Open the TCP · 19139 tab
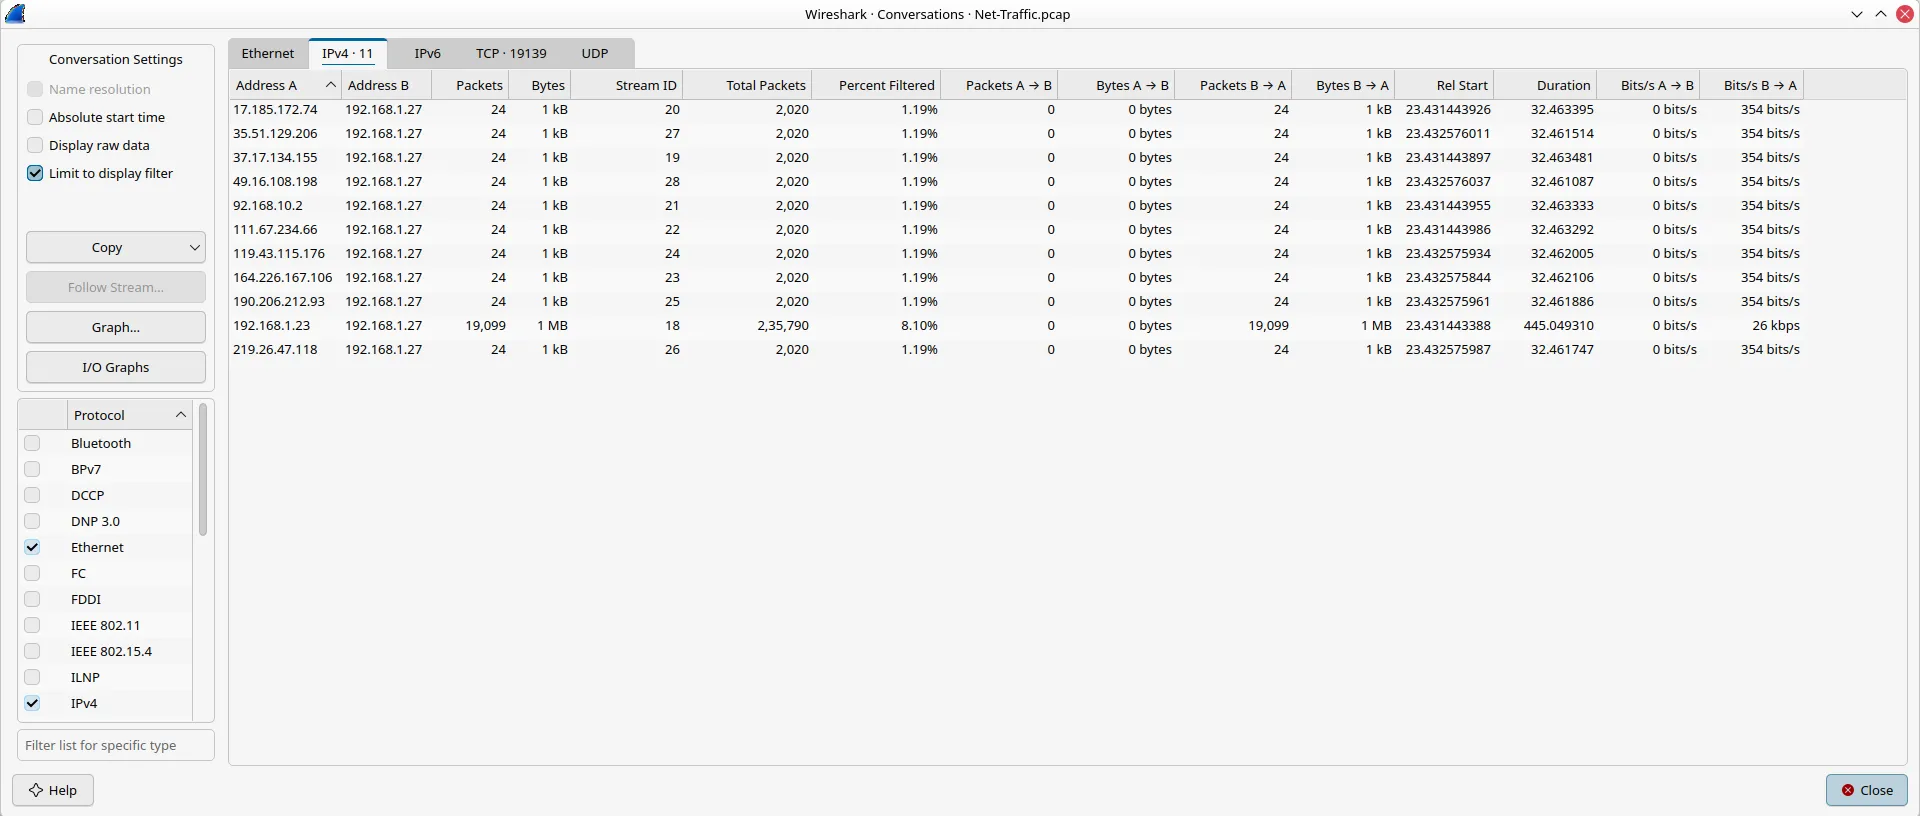Viewport: 1920px width, 816px height. [x=511, y=53]
